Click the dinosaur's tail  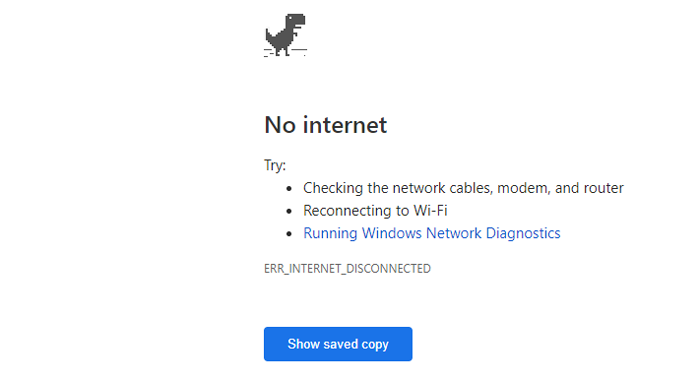(x=270, y=37)
